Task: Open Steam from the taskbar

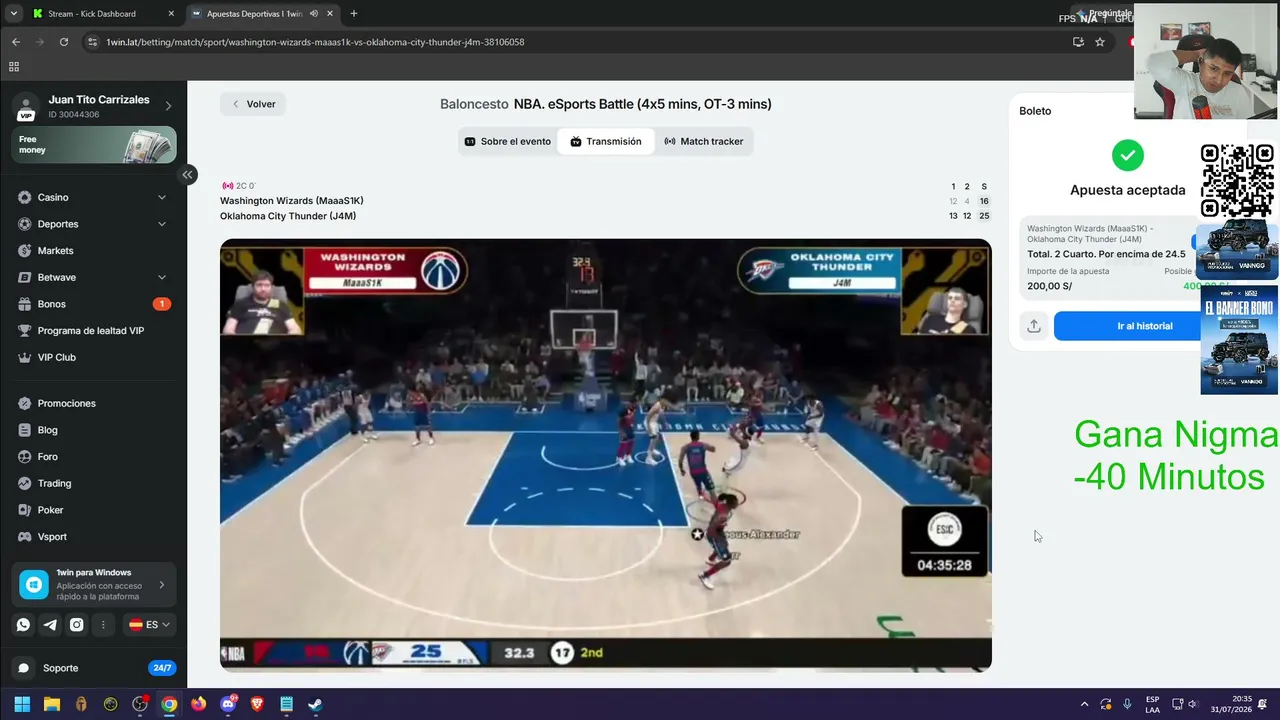Action: (x=315, y=704)
